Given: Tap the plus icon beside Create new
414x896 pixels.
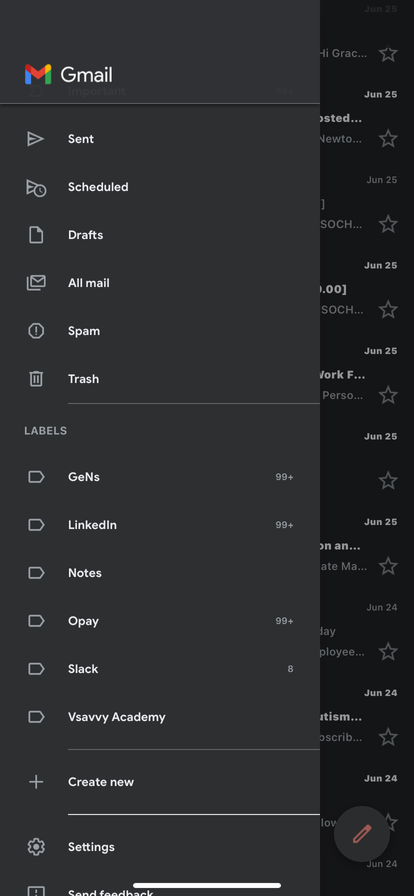Looking at the screenshot, I should (x=36, y=782).
